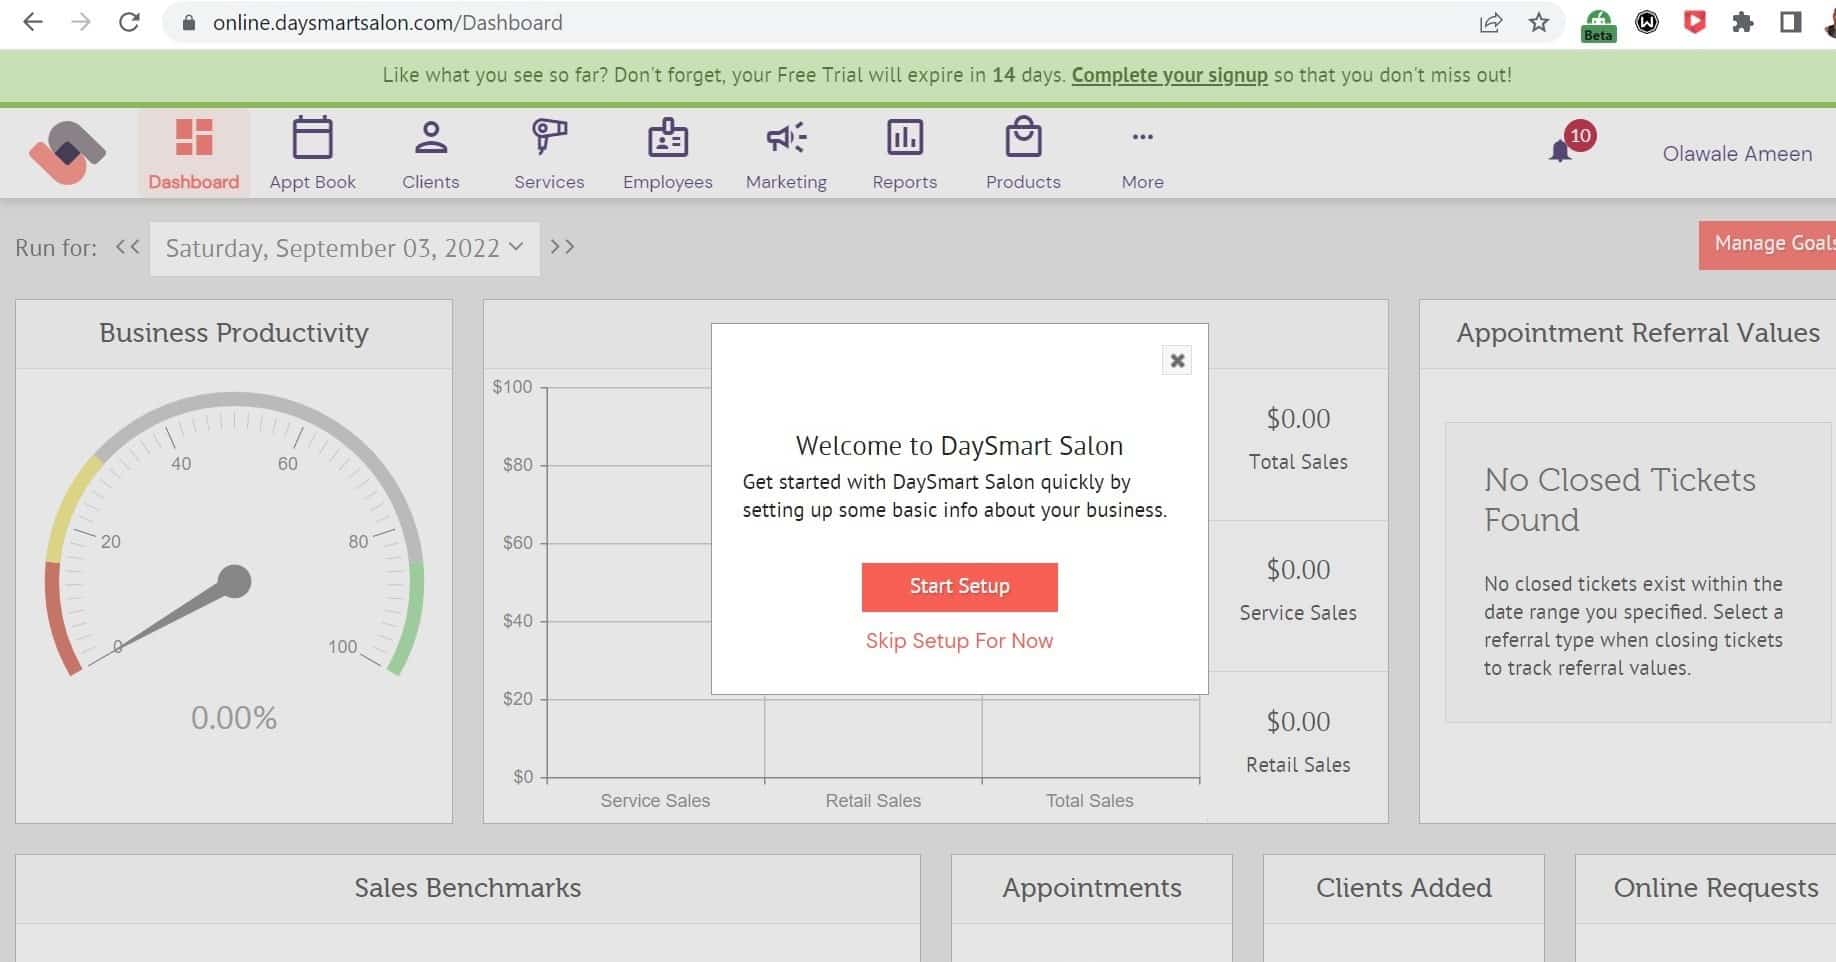This screenshot has width=1836, height=962.
Task: Go to the previous day with <<
Action: pyautogui.click(x=127, y=247)
